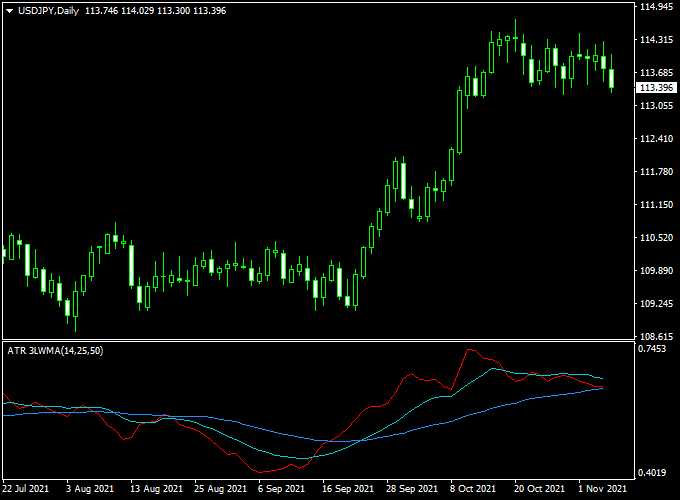Click the 13 Aug 2021 date label
Viewport: 680px width, 500px height.
pyautogui.click(x=157, y=489)
